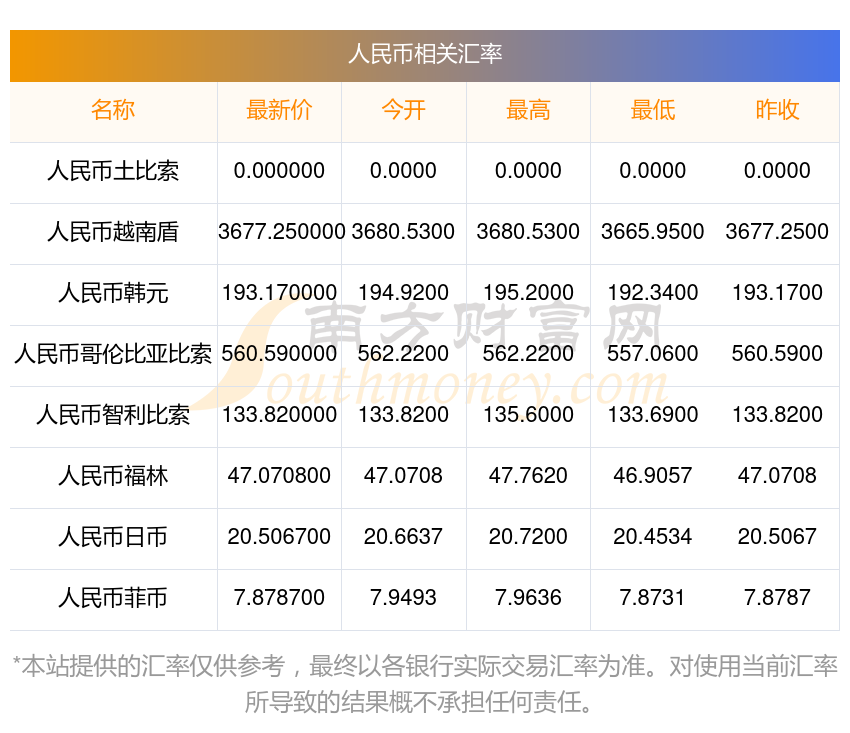This screenshot has width=850, height=733.
Task: Click the 昨收 value 133.8200 for 人民币智利比索
Action: click(777, 415)
